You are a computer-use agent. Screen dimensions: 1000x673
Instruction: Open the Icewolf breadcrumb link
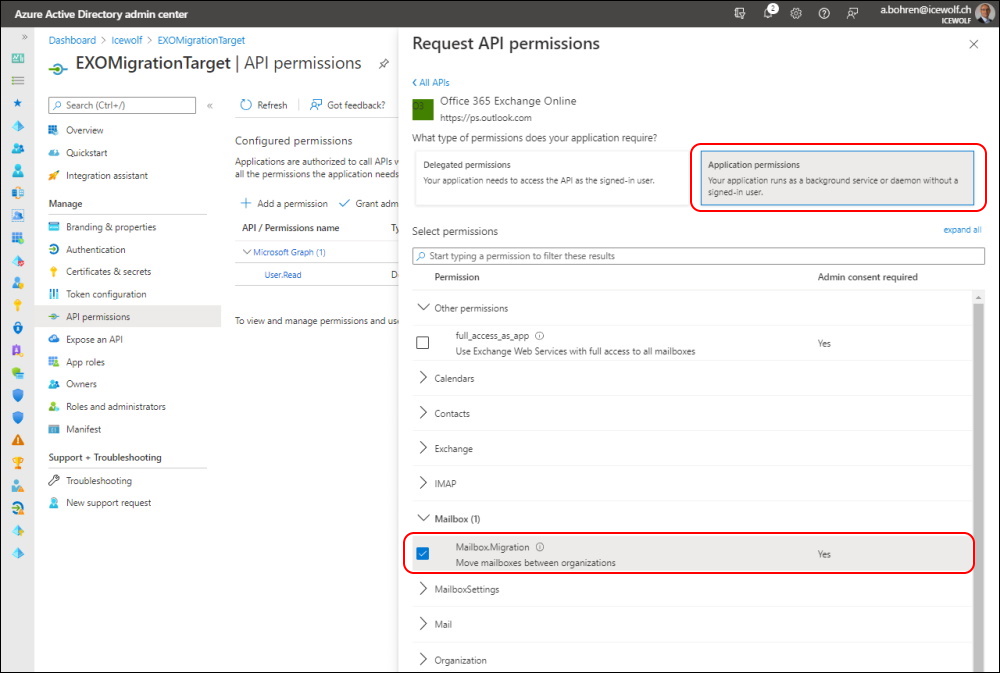point(127,40)
